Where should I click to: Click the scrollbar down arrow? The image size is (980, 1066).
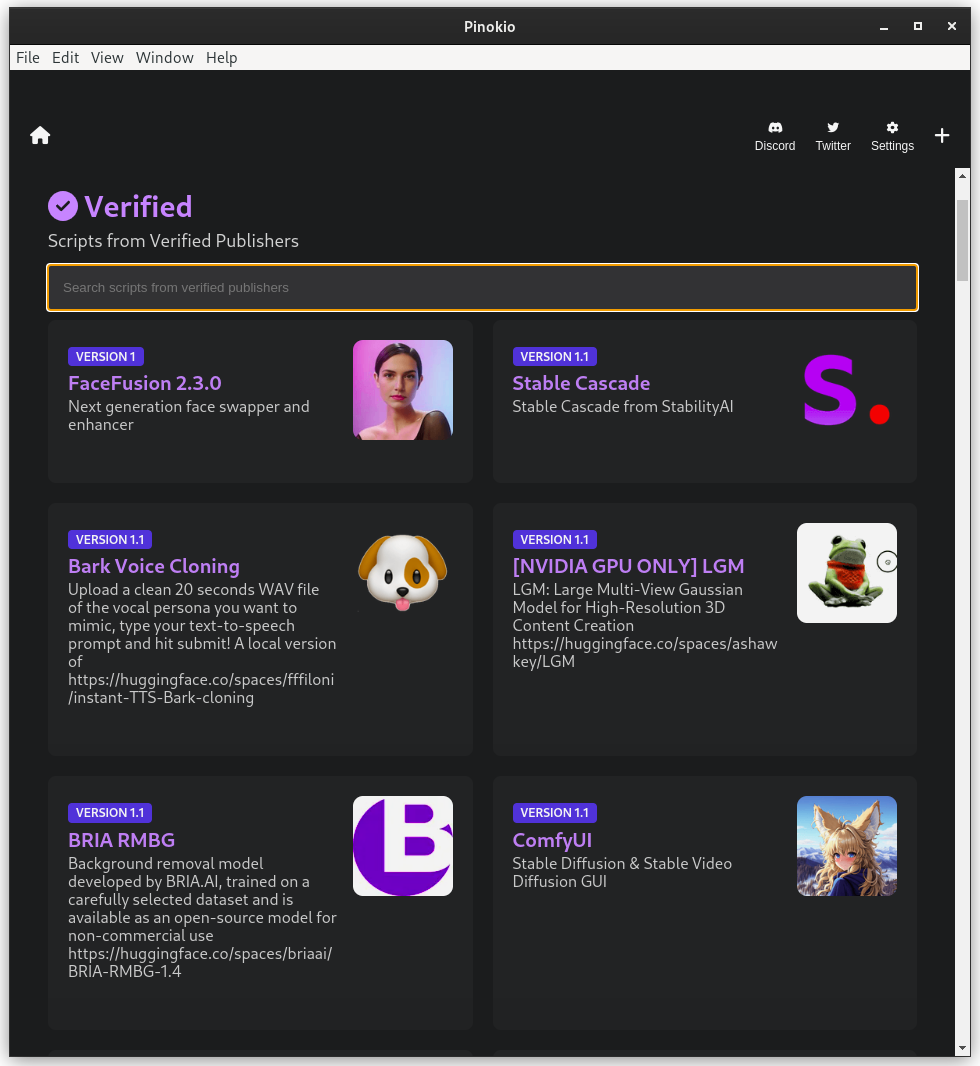pyautogui.click(x=962, y=1049)
